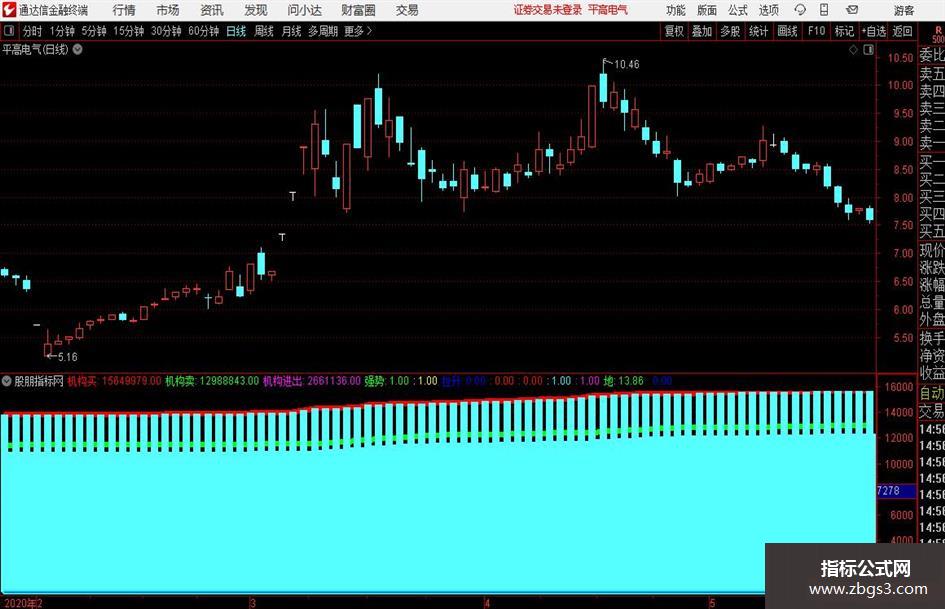Click the 平高电气(日线) chart title

click(x=36, y=49)
